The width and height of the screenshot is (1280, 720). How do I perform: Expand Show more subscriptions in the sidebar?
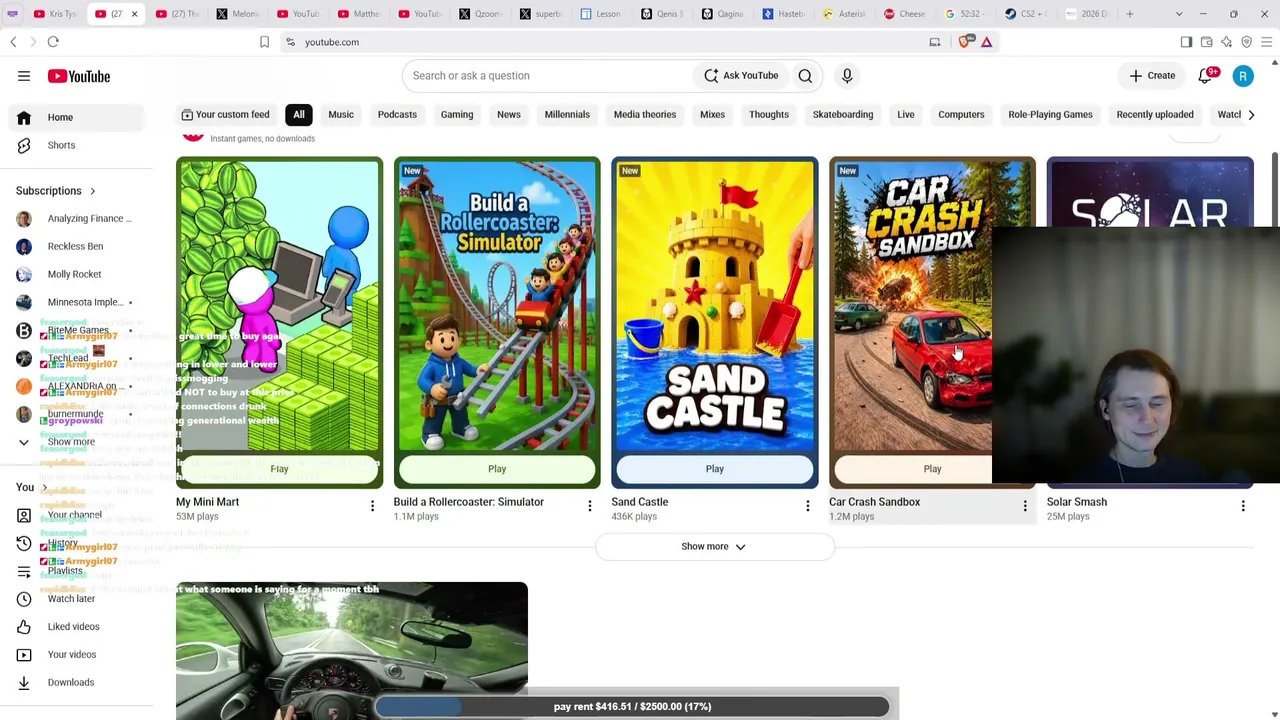tap(72, 442)
